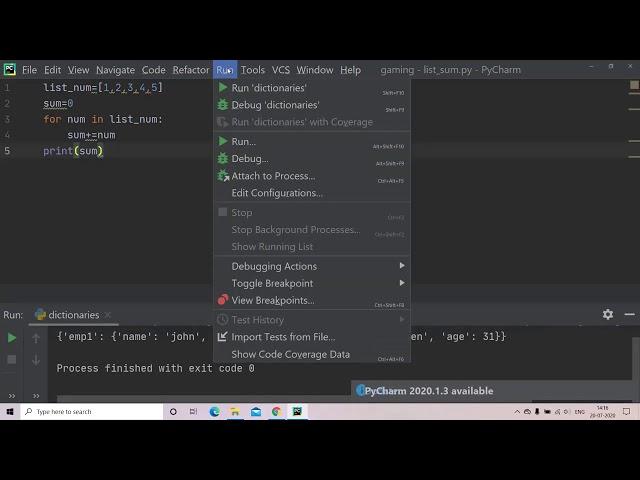Open the View menu
This screenshot has height=480, width=640.
(78, 70)
